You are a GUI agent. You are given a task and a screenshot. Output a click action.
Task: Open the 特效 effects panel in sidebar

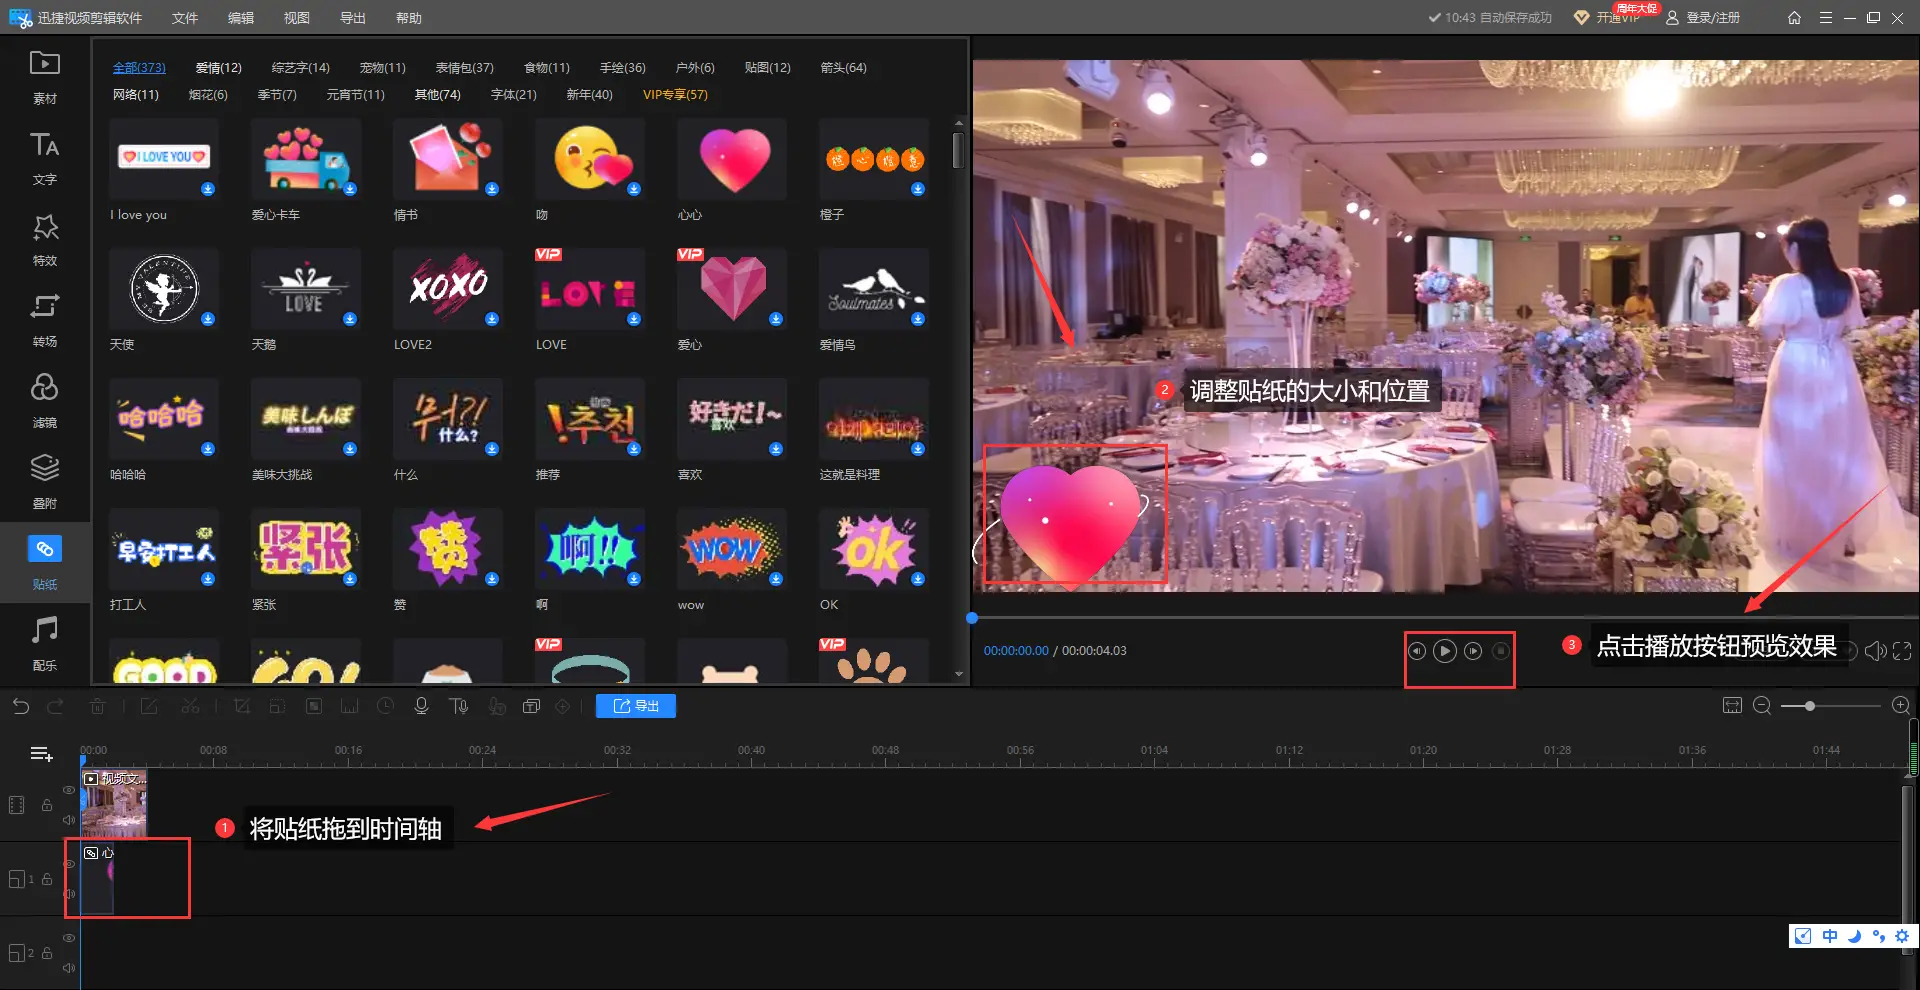pyautogui.click(x=44, y=239)
